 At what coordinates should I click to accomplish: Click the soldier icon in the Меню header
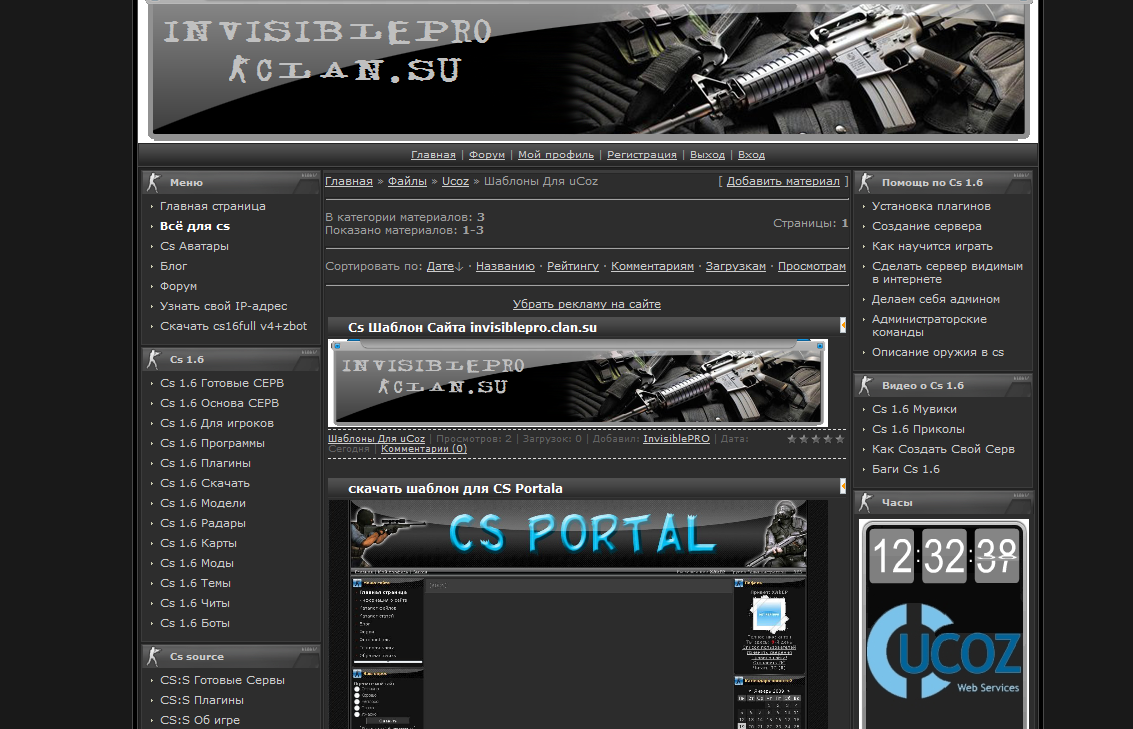(x=153, y=182)
